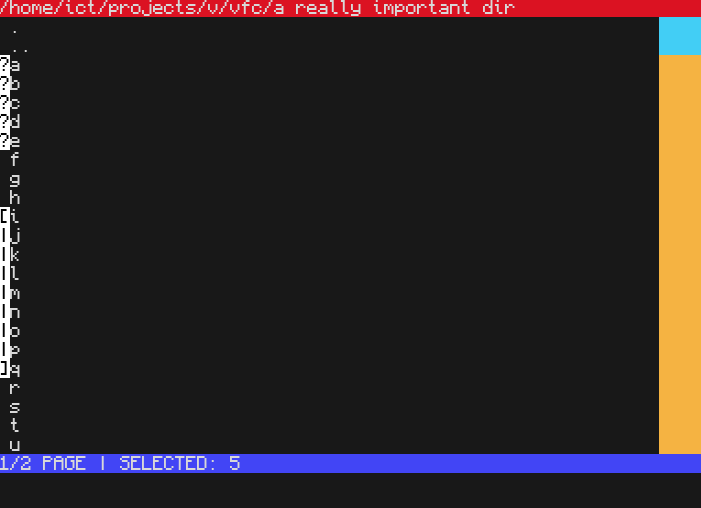The width and height of the screenshot is (701, 508).
Task: Select the current directory '.' entry
Action: click(x=15, y=30)
